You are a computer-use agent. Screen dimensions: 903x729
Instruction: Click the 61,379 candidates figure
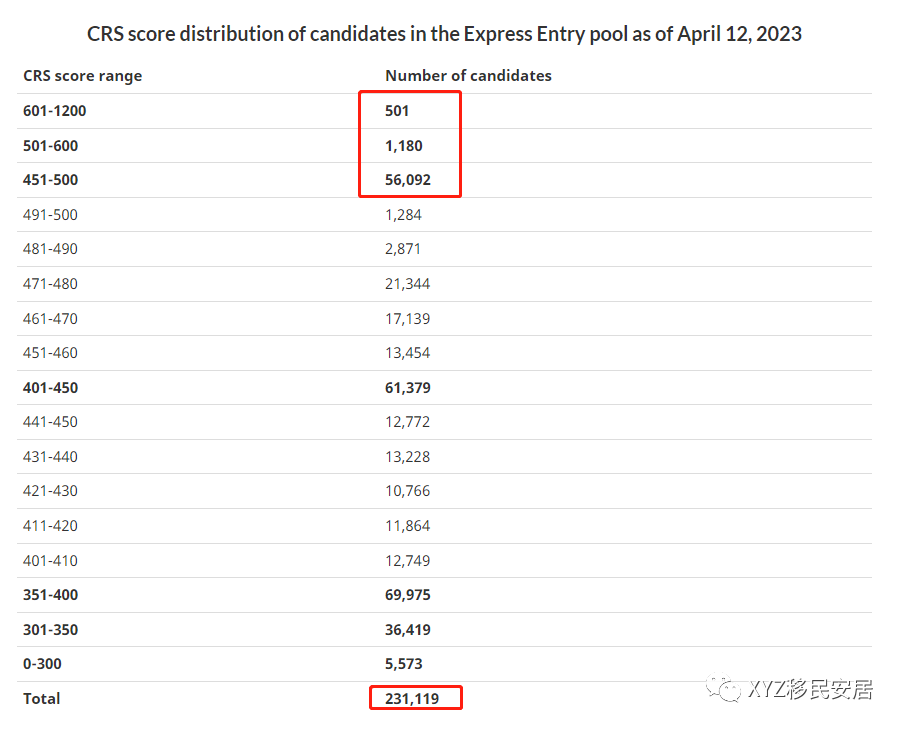pyautogui.click(x=408, y=388)
